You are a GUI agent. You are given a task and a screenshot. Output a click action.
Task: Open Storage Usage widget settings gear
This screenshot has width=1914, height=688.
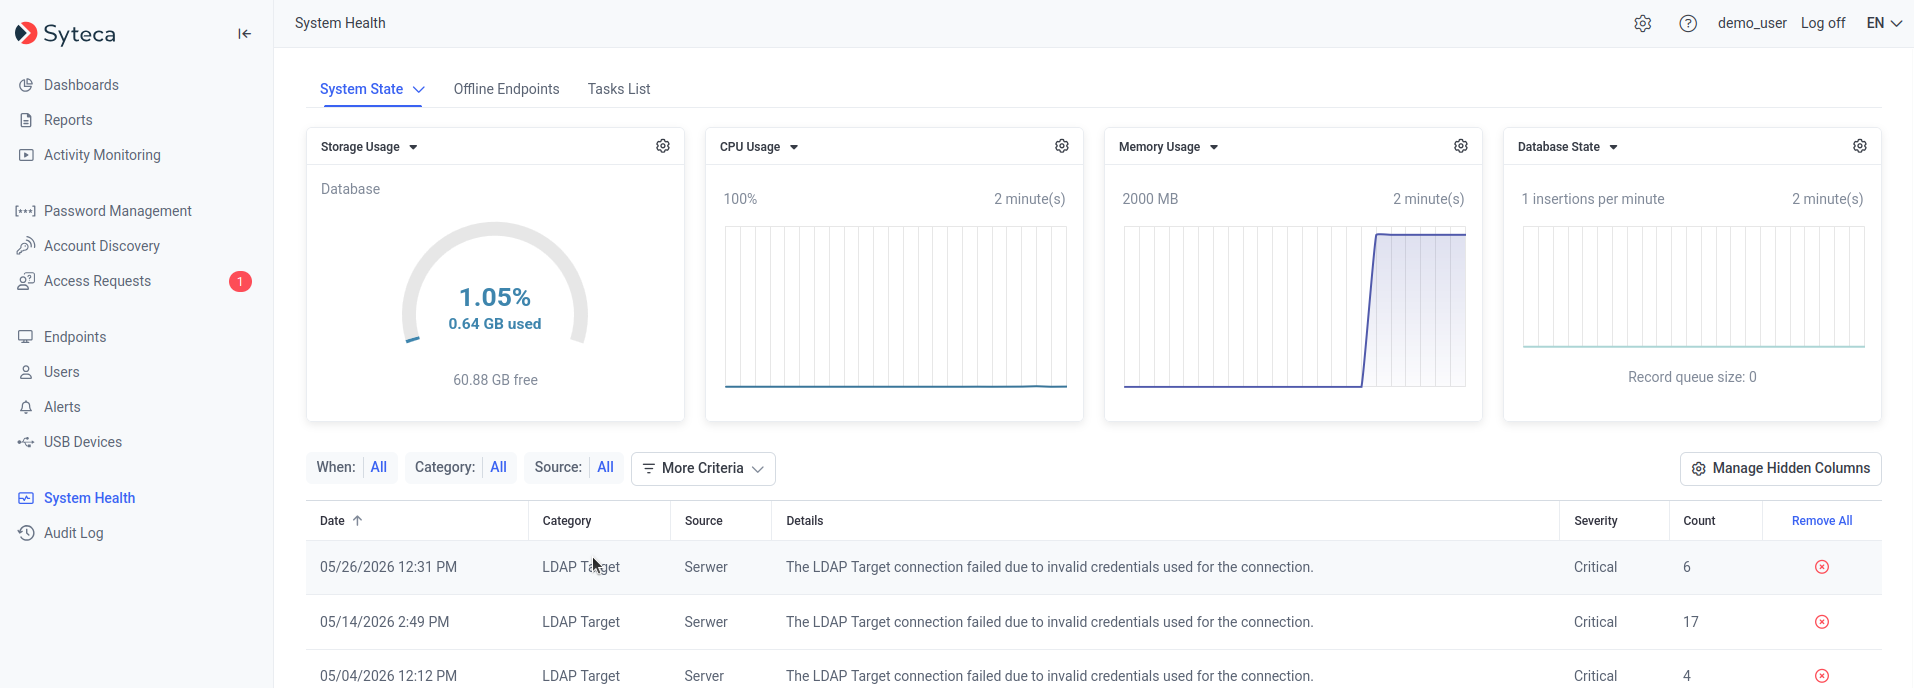[663, 146]
